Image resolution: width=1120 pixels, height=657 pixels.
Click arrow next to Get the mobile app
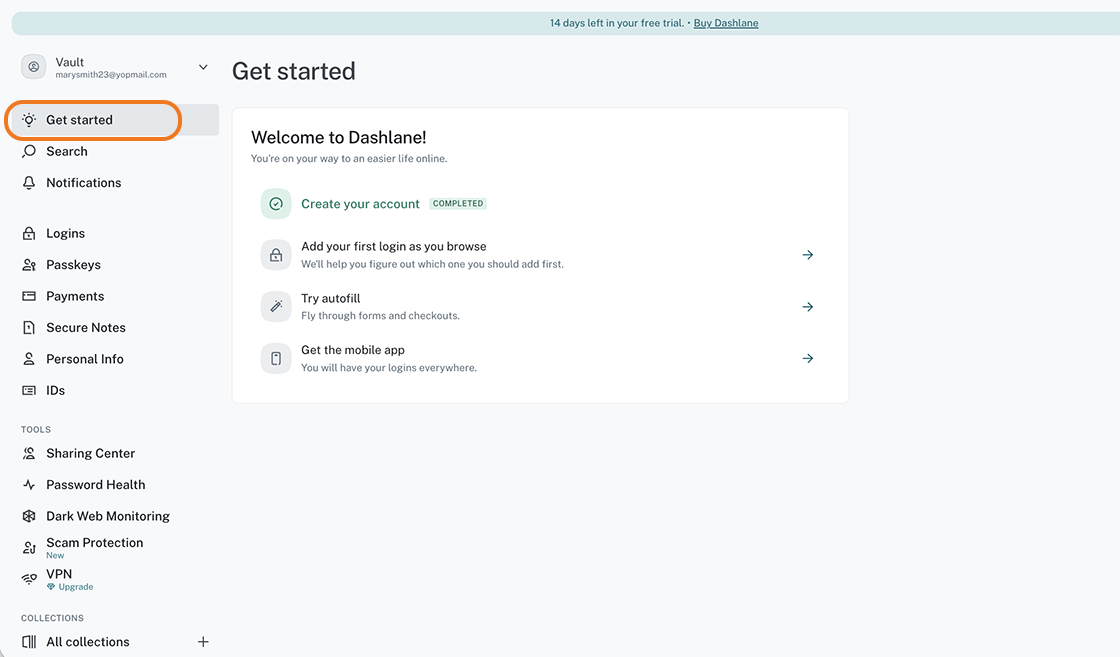[x=808, y=358]
